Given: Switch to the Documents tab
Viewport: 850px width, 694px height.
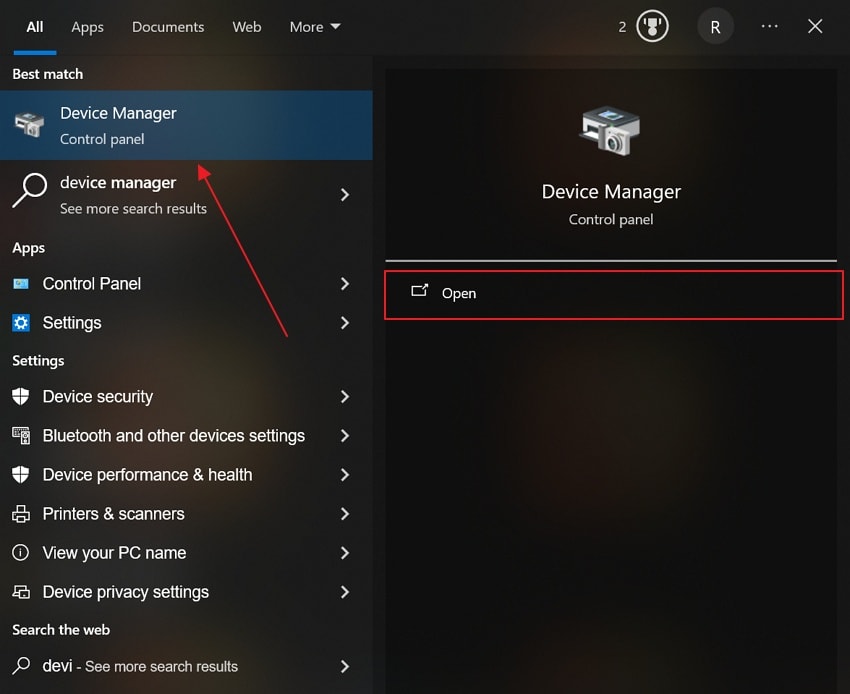Looking at the screenshot, I should click(168, 27).
